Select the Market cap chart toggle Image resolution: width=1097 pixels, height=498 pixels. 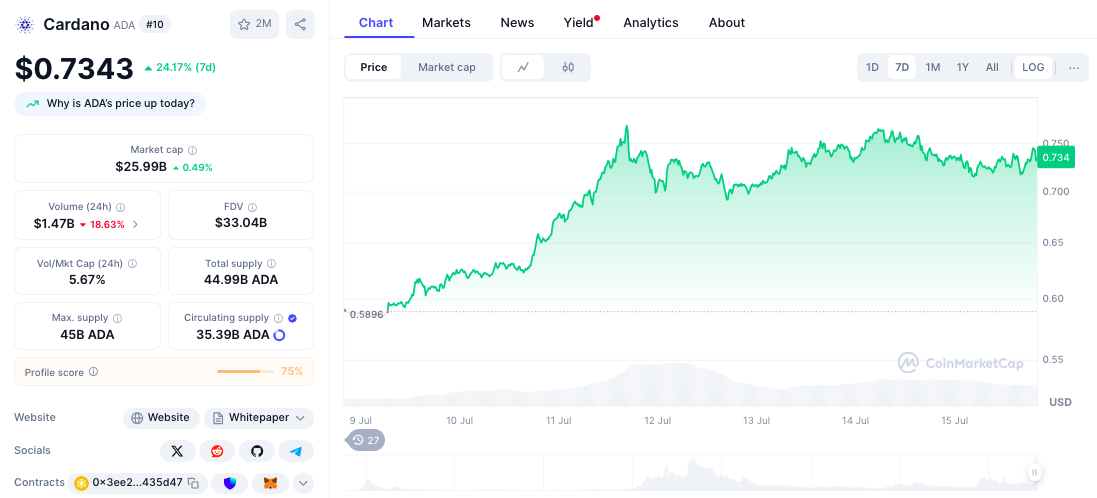pos(446,67)
